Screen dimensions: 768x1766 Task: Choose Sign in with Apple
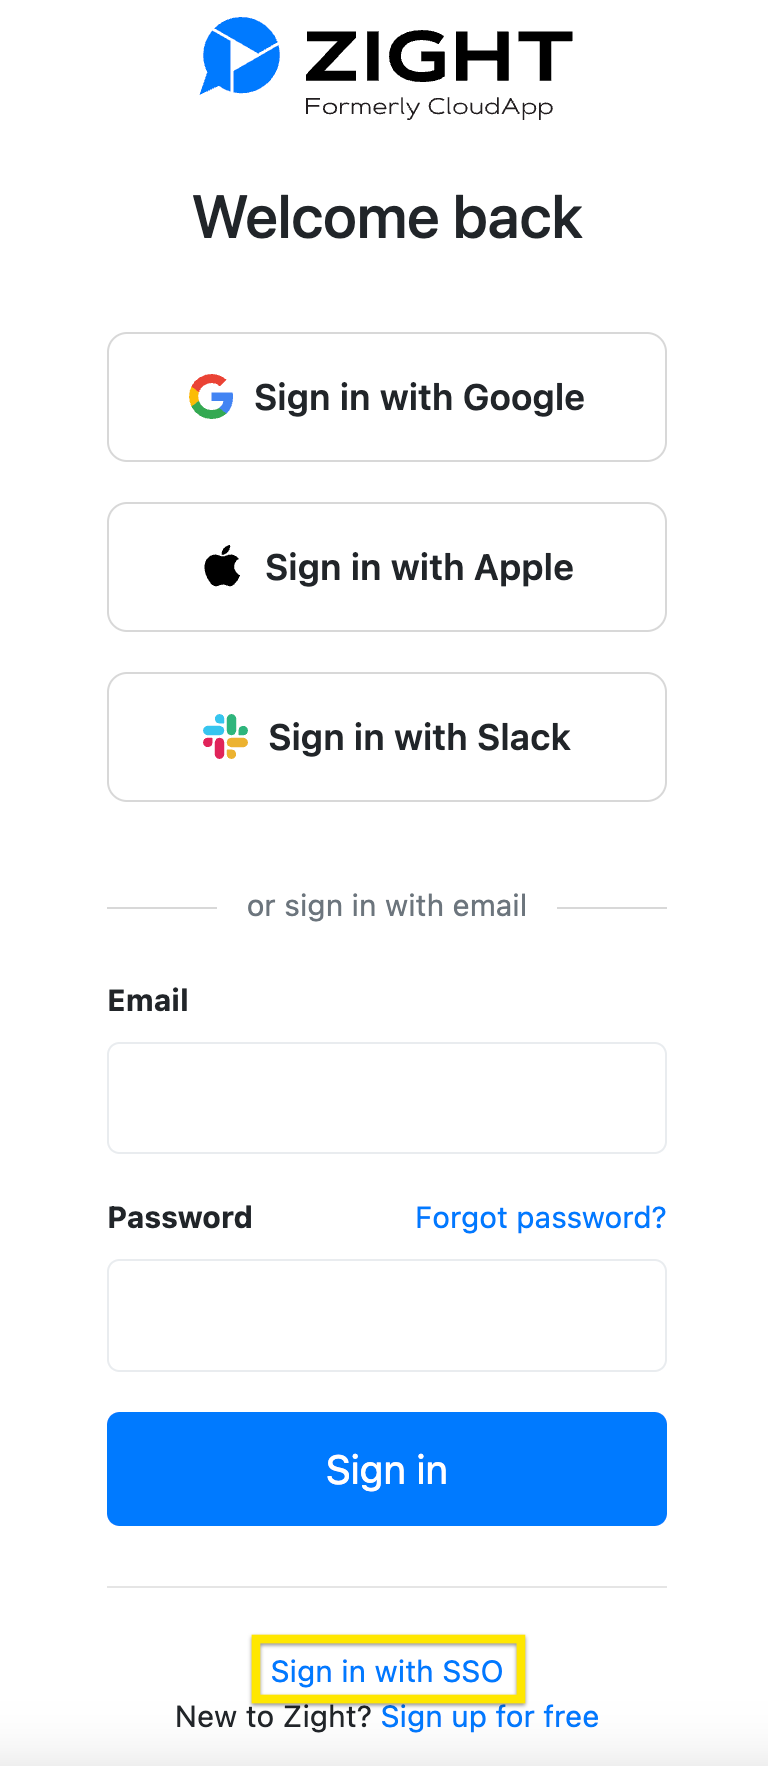(387, 567)
